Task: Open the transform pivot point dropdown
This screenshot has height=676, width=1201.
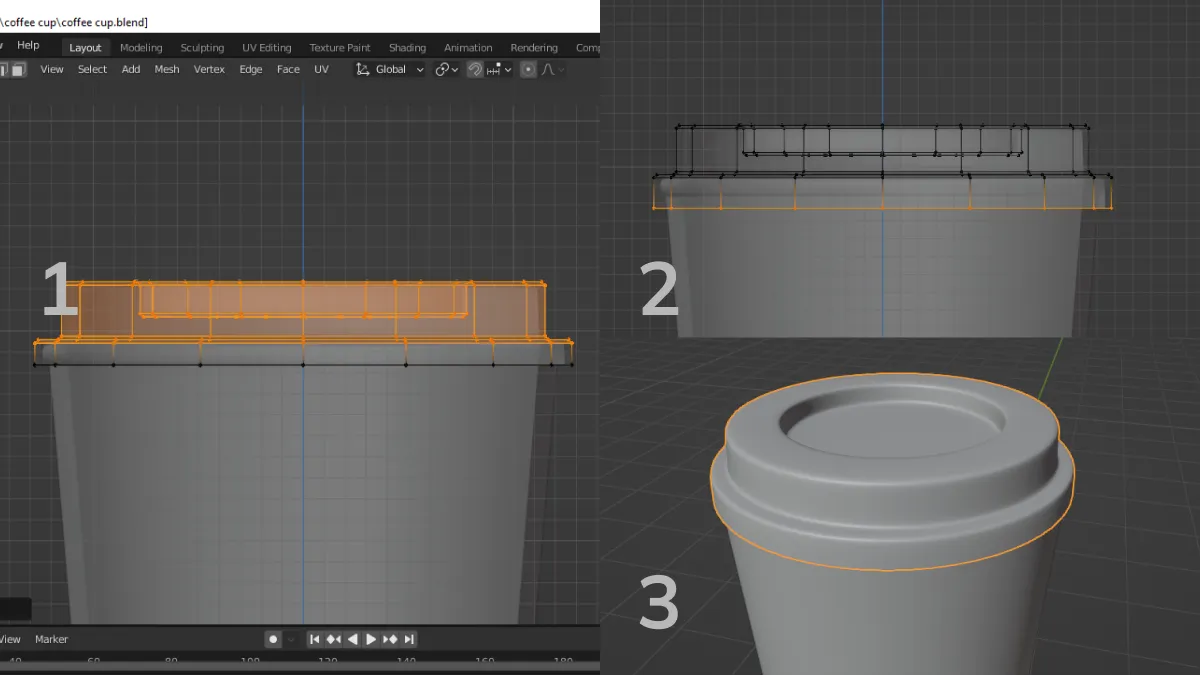Action: point(447,70)
